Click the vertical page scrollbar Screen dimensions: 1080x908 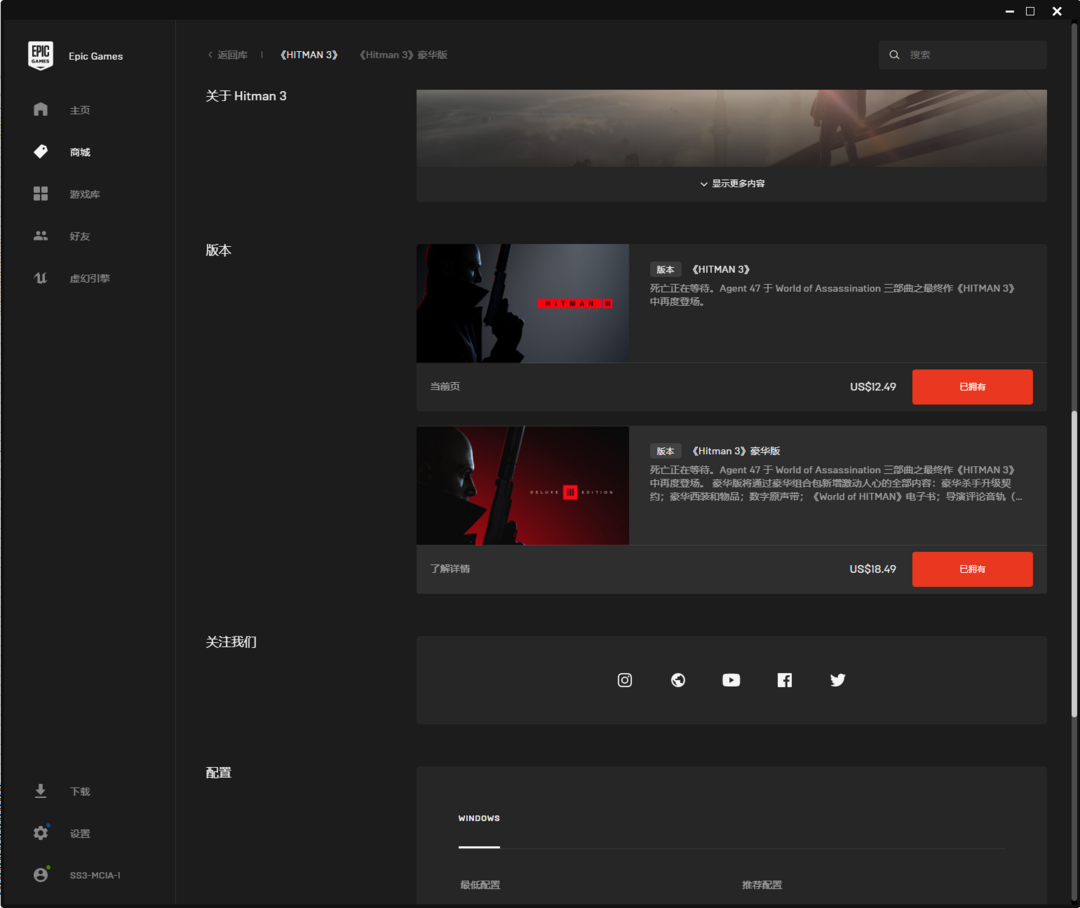click(1073, 564)
